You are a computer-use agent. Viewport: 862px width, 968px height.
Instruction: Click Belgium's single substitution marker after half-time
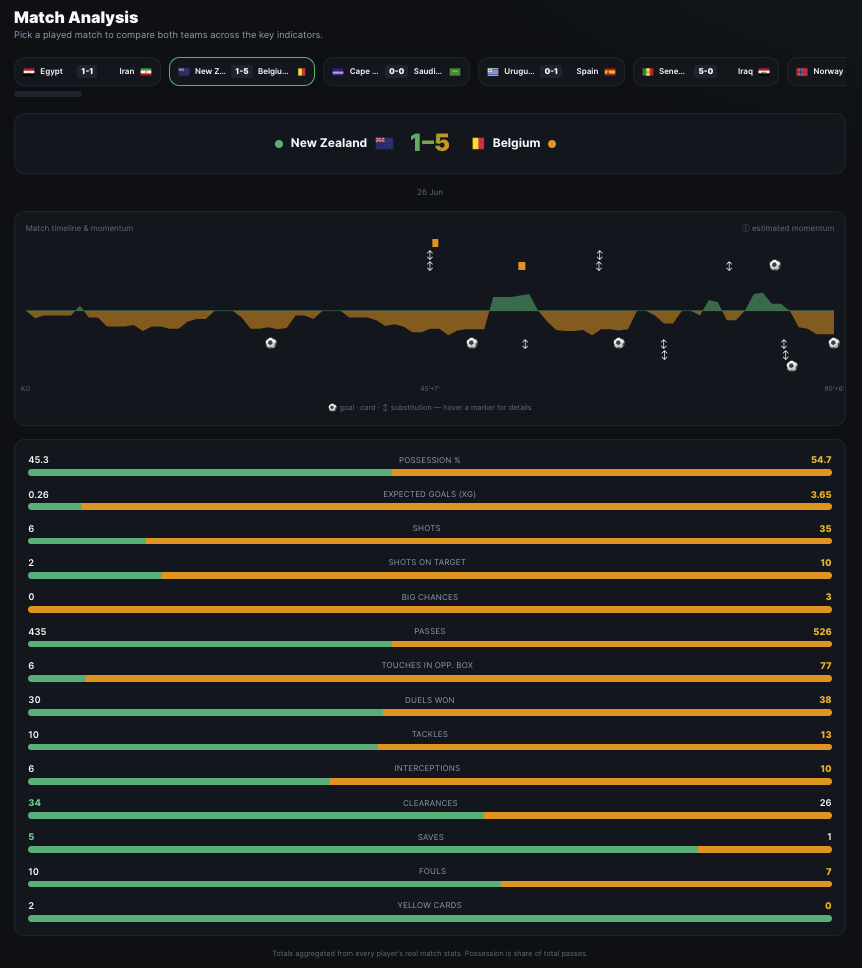525,344
